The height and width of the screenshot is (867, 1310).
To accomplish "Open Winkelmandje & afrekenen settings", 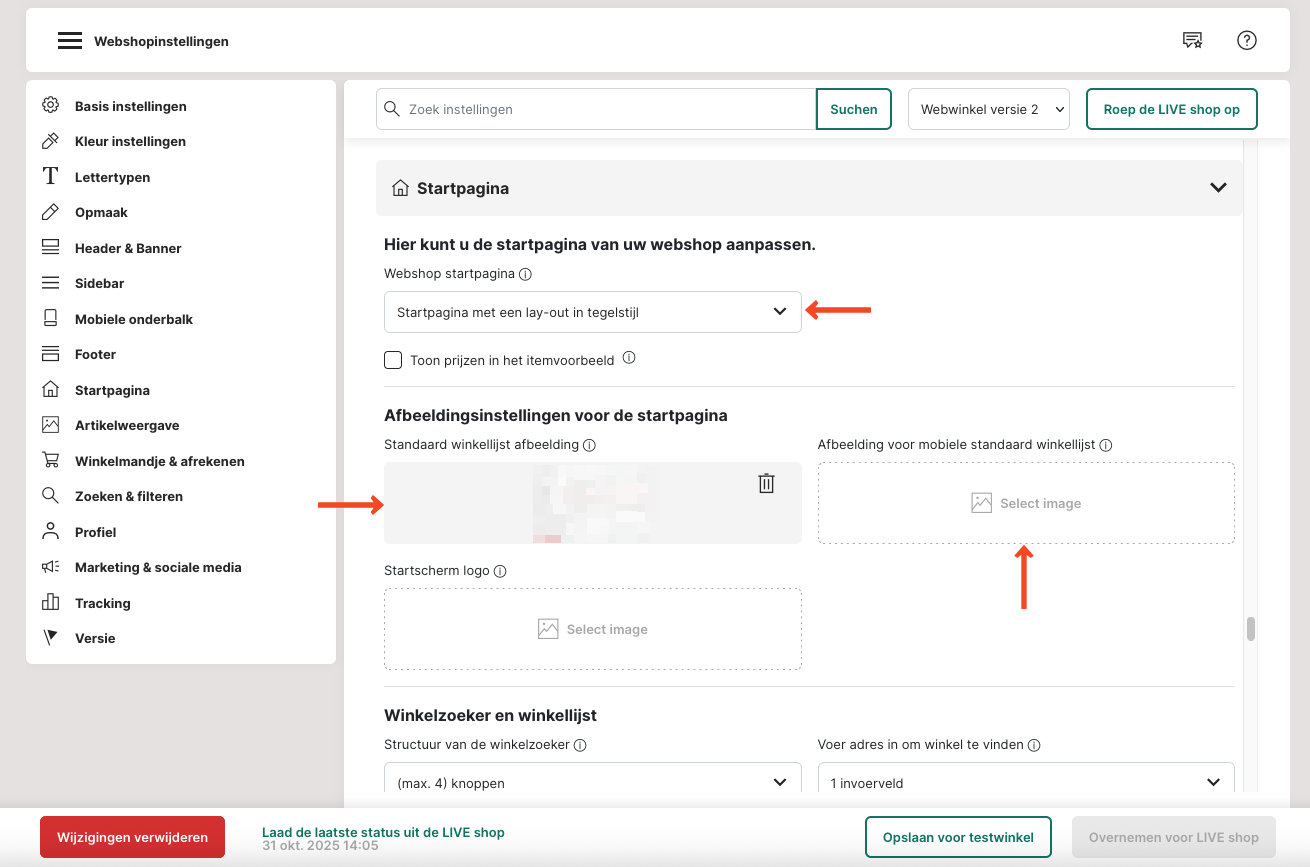I will click(x=159, y=461).
